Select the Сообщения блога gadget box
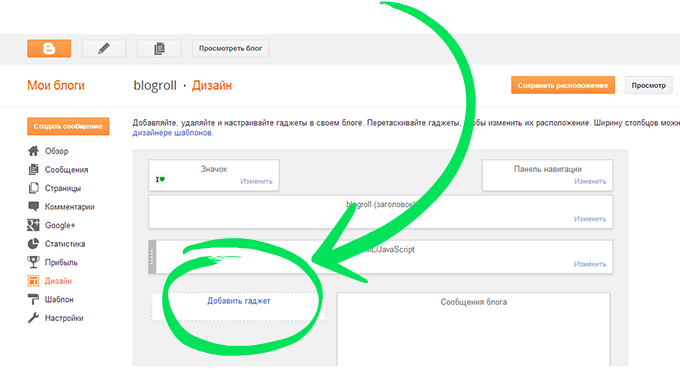This screenshot has width=680, height=370. [x=474, y=330]
